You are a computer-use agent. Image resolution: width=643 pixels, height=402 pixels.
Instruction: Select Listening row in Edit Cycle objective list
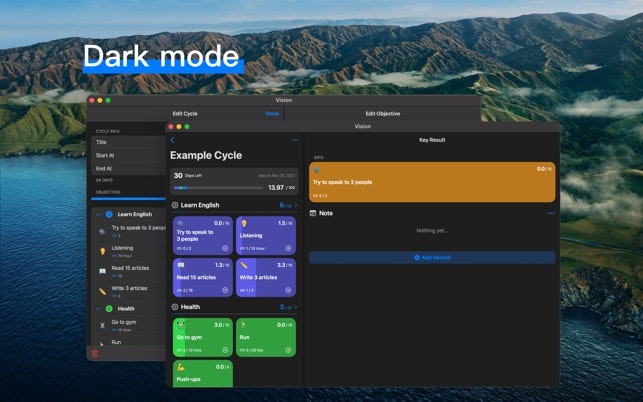(x=129, y=251)
